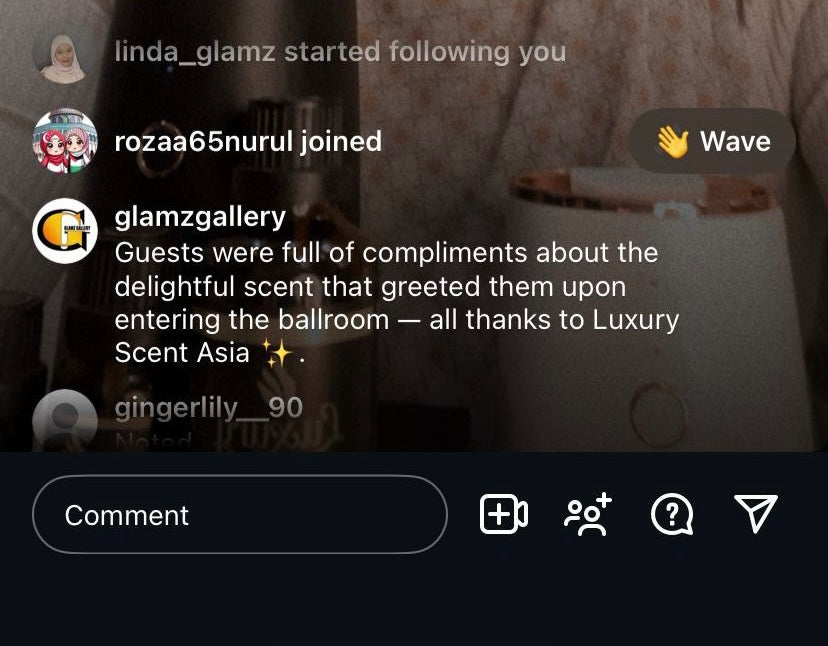Open rozaa65nurul cartoon avatar
828x646 pixels.
(x=65, y=141)
